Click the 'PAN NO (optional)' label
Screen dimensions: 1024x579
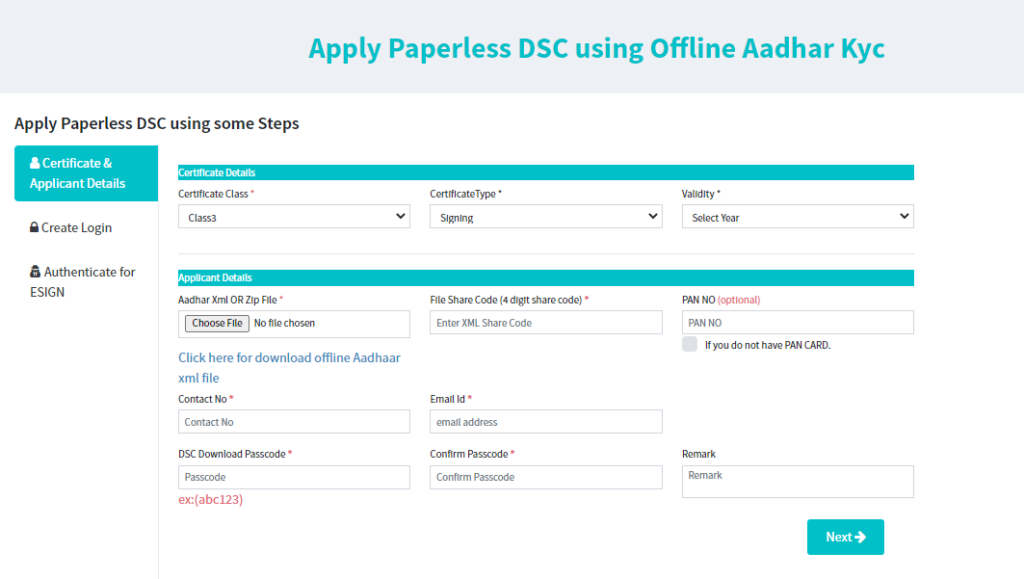pyautogui.click(x=721, y=300)
